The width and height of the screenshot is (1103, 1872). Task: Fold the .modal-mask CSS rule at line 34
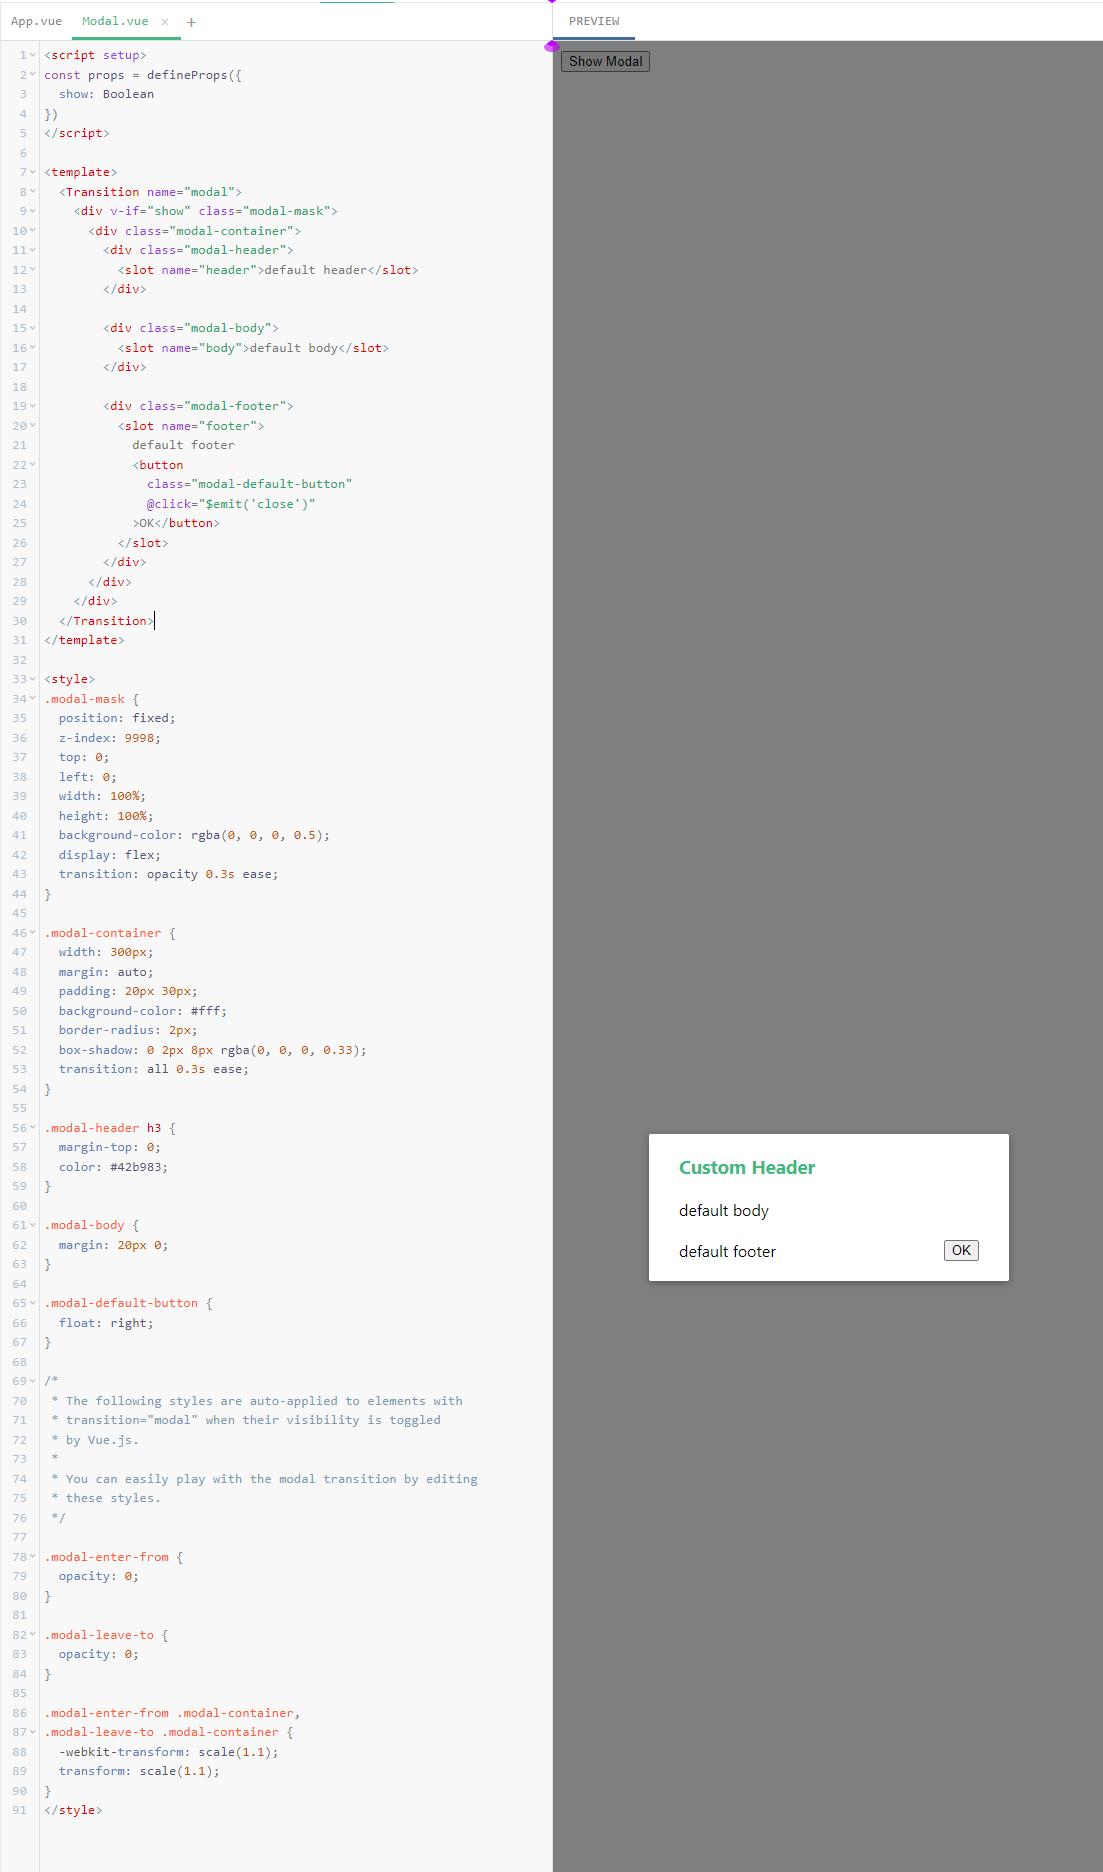[33, 699]
